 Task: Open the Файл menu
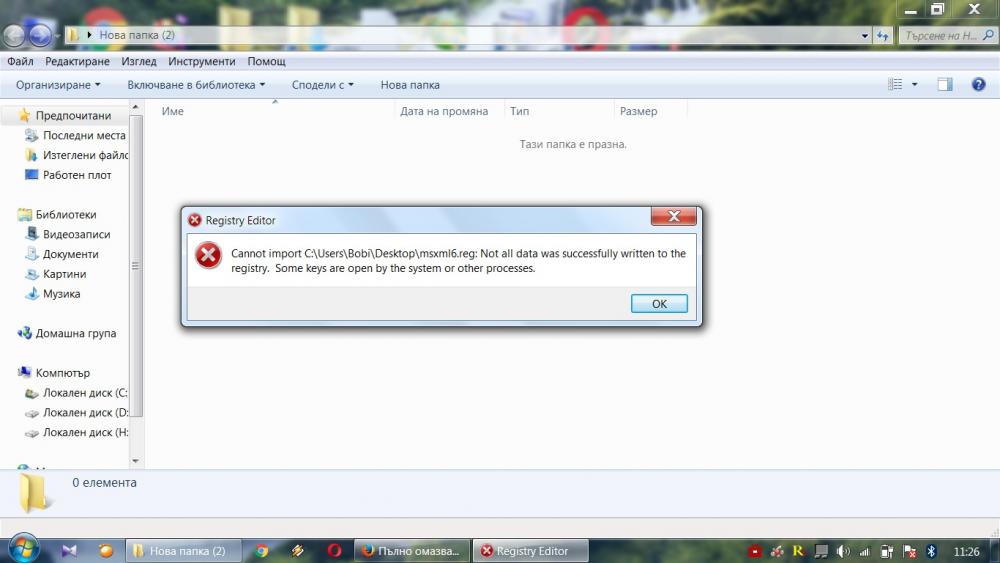pyautogui.click(x=20, y=61)
